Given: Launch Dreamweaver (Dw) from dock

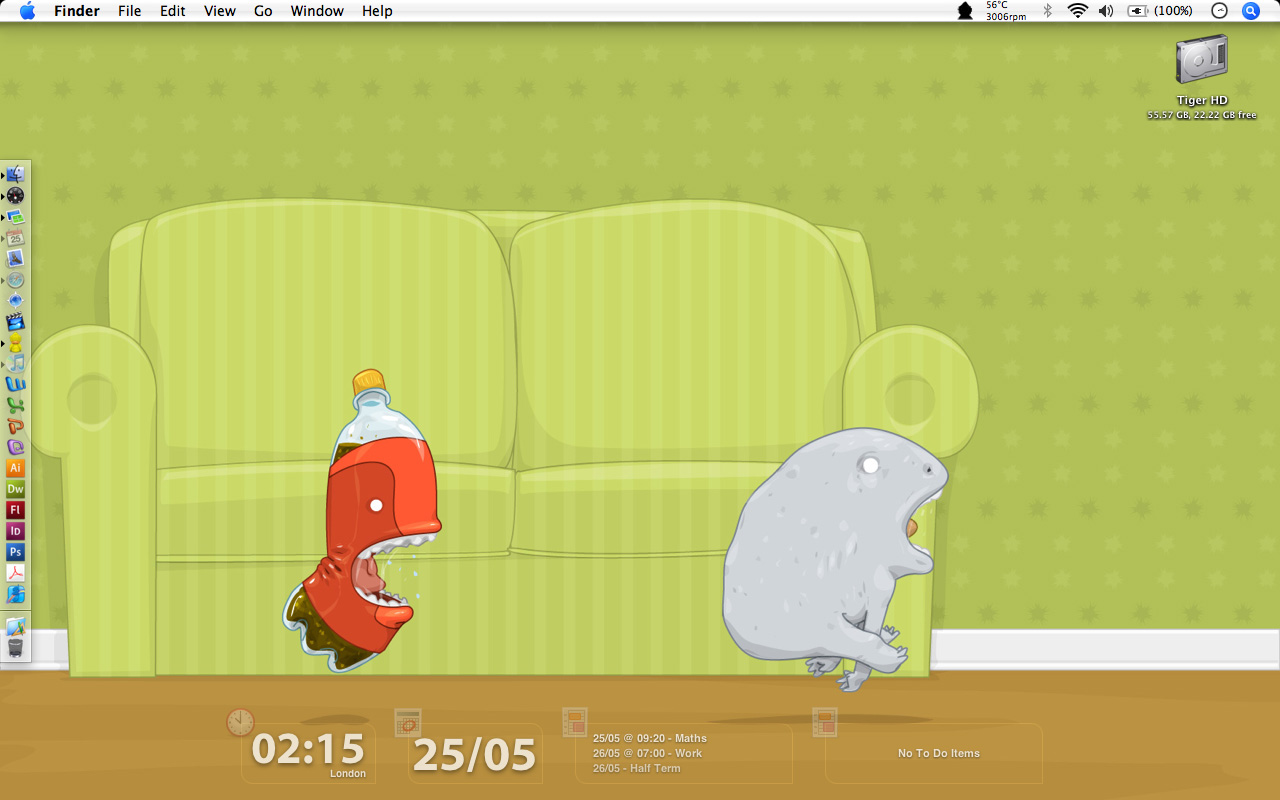Looking at the screenshot, I should tap(15, 489).
